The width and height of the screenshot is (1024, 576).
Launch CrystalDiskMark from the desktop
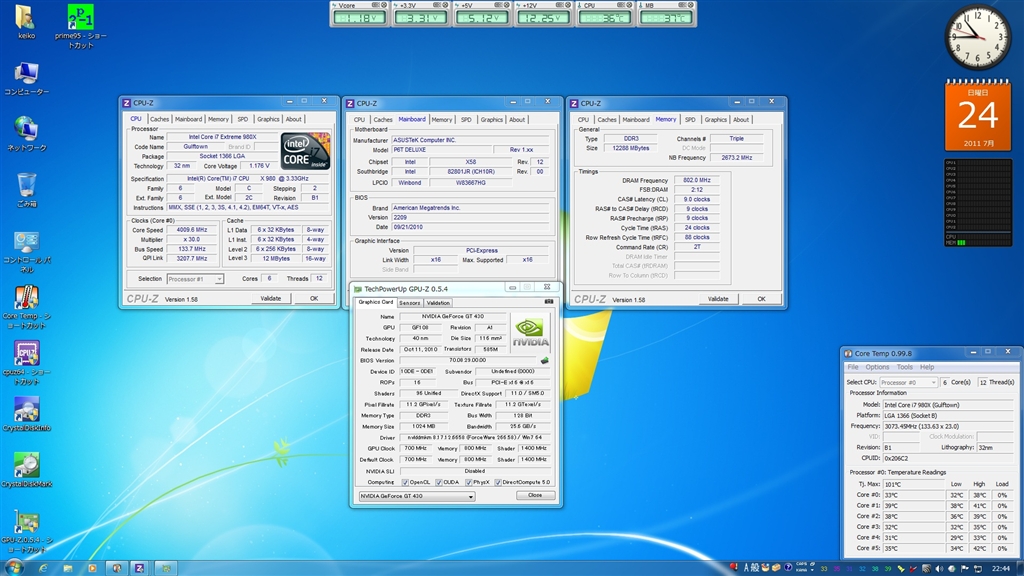point(27,466)
